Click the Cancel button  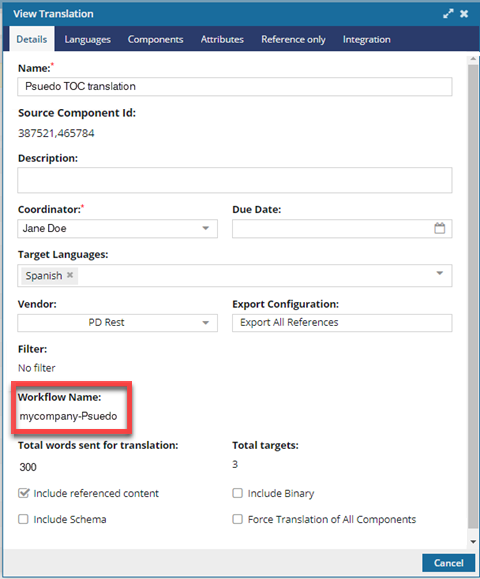(448, 563)
